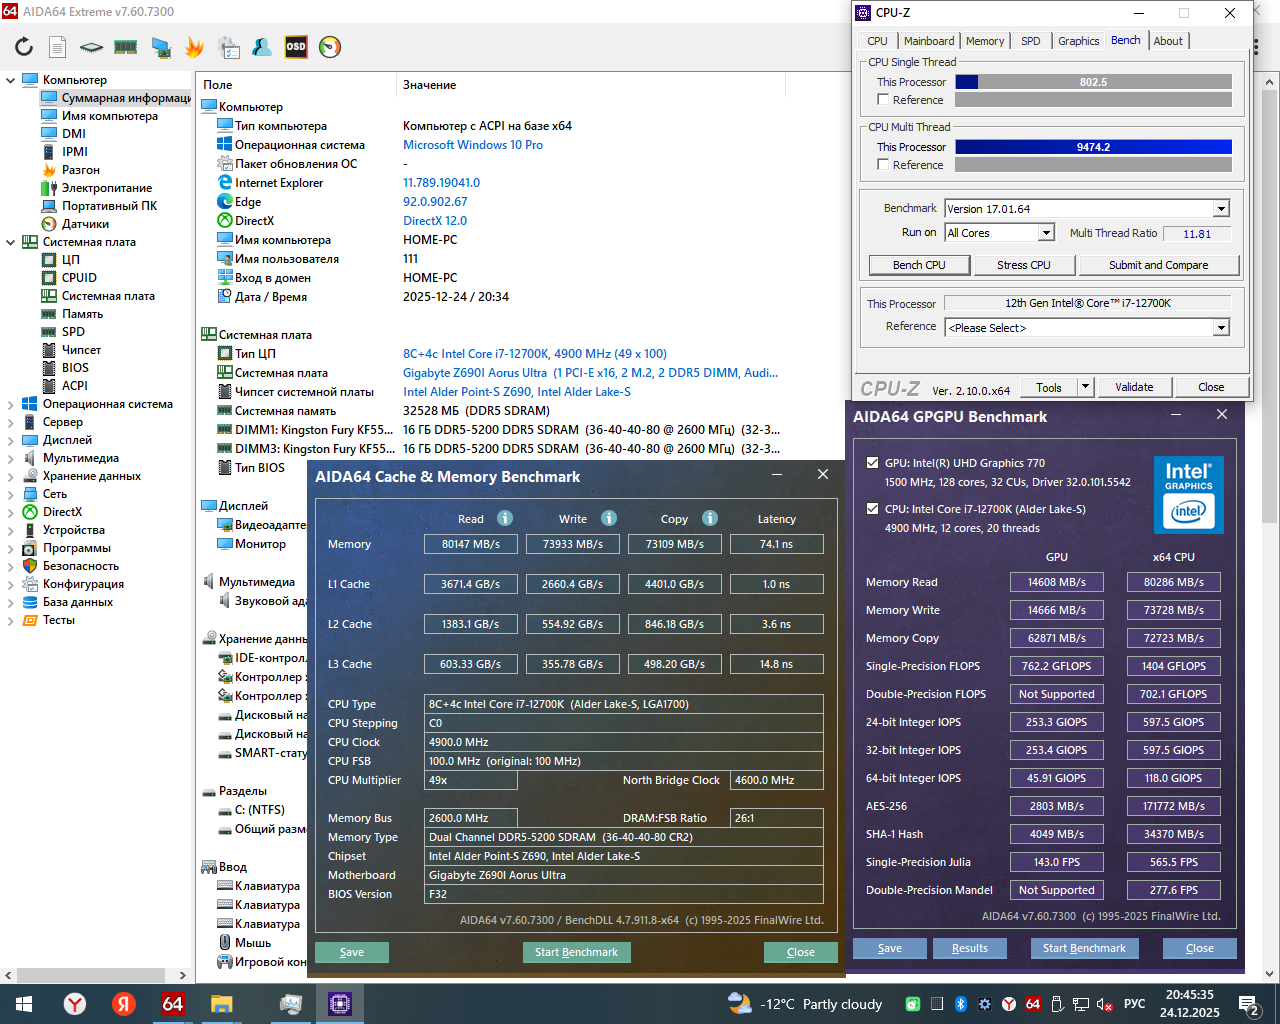The width and height of the screenshot is (1280, 1024).
Task: Select the Разгон tree item
Action: point(81,170)
